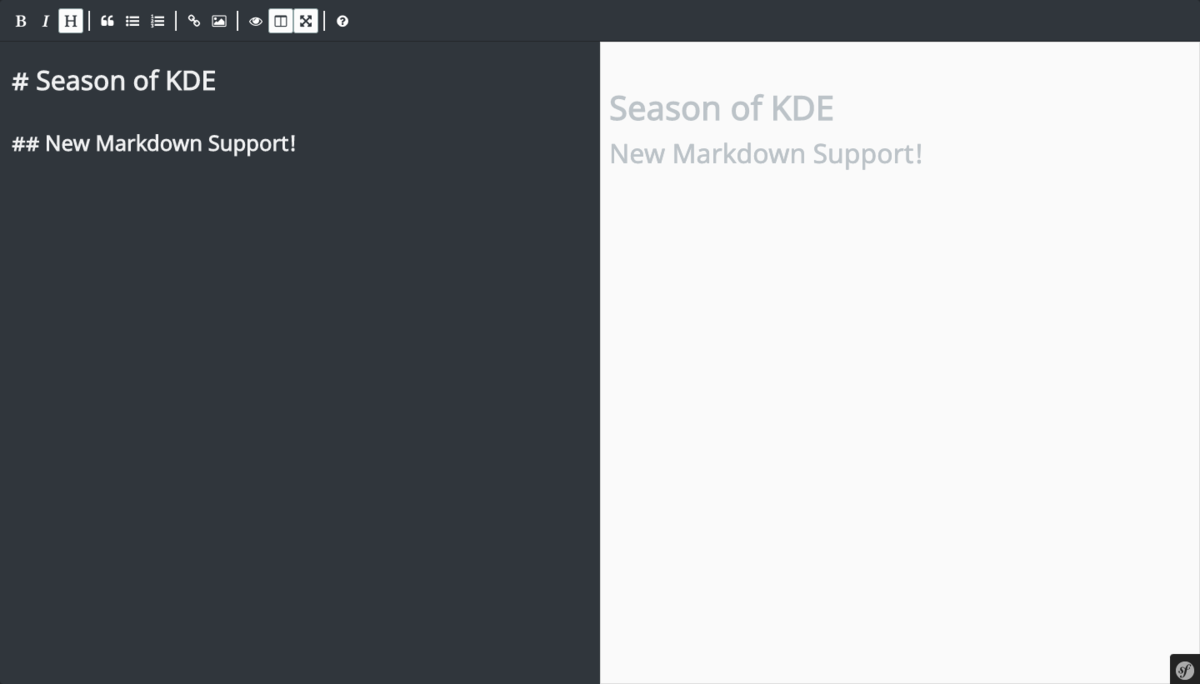Click the '## New Markdown Support!' editor line

click(x=168, y=144)
